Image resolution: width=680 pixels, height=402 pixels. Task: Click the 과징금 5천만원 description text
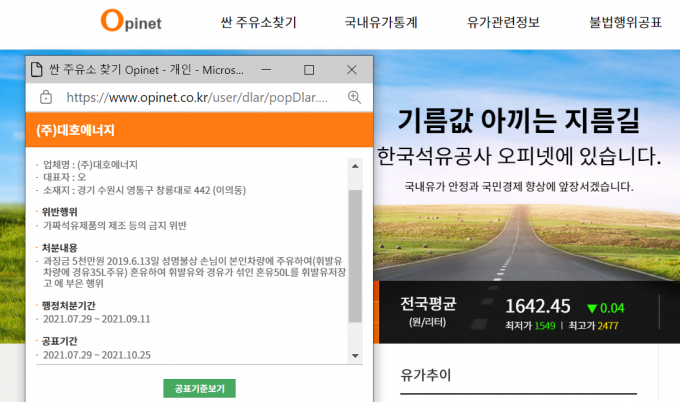tap(194, 272)
